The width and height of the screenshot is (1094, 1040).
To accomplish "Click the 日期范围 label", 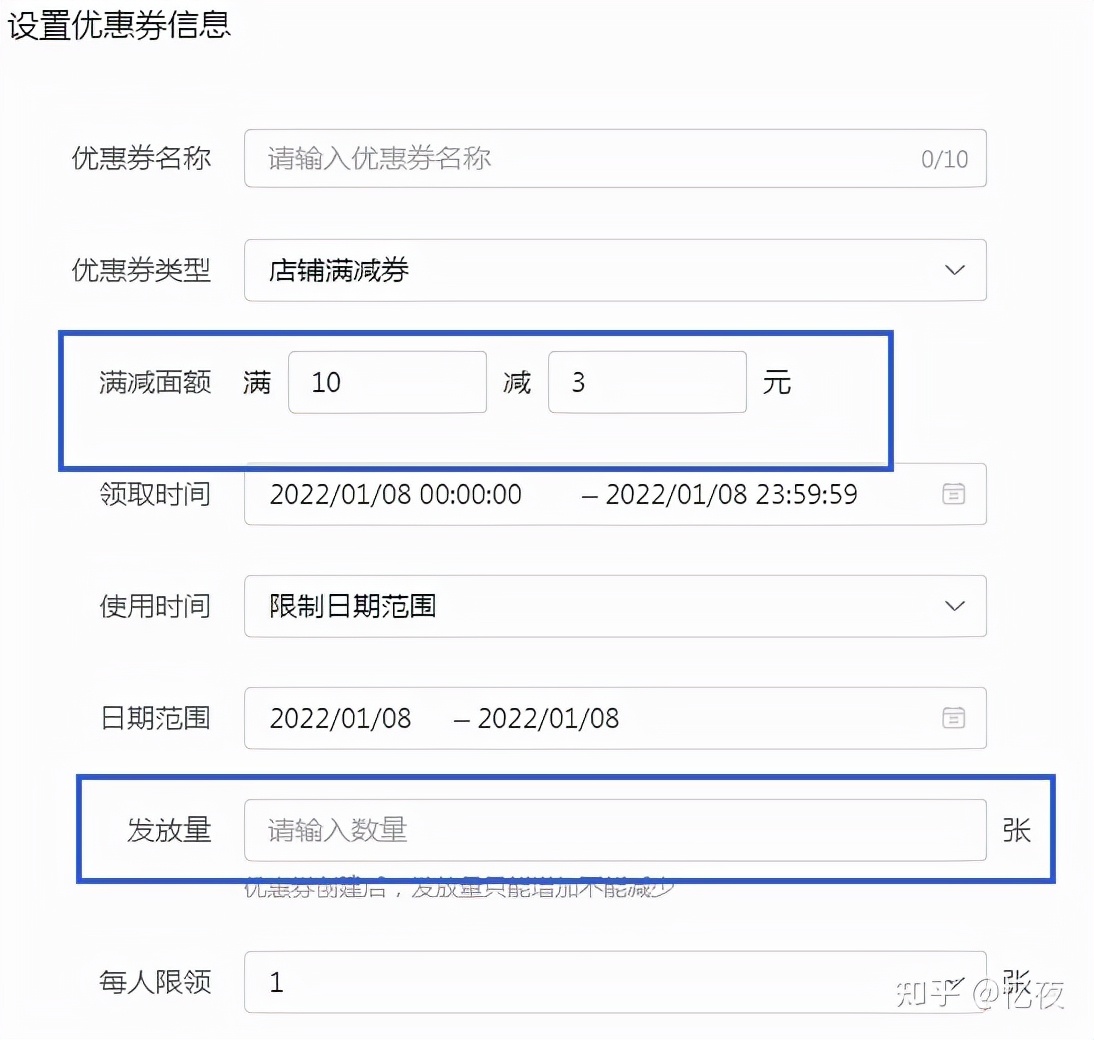I will tap(155, 718).
